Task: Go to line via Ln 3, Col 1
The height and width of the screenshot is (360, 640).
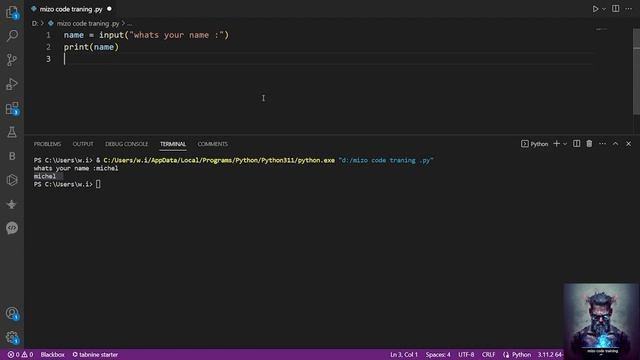Action: pyautogui.click(x=404, y=355)
